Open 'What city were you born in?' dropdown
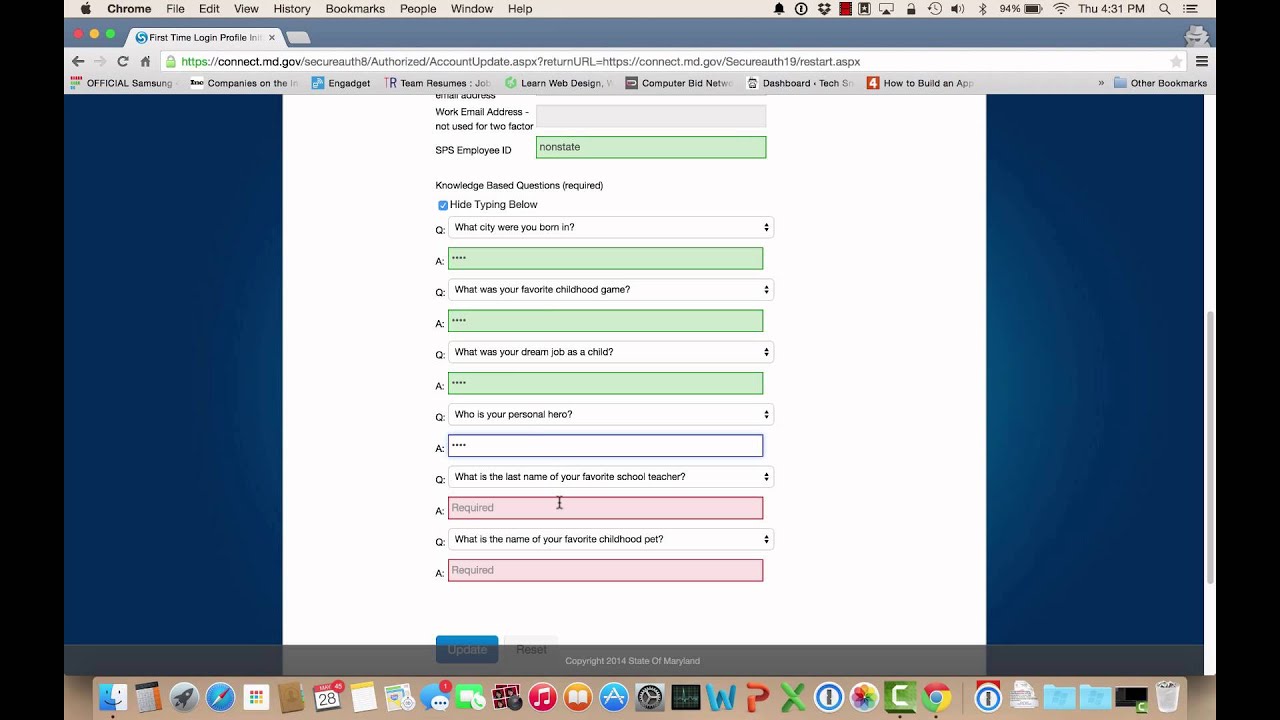Image resolution: width=1280 pixels, height=720 pixels. (x=610, y=227)
